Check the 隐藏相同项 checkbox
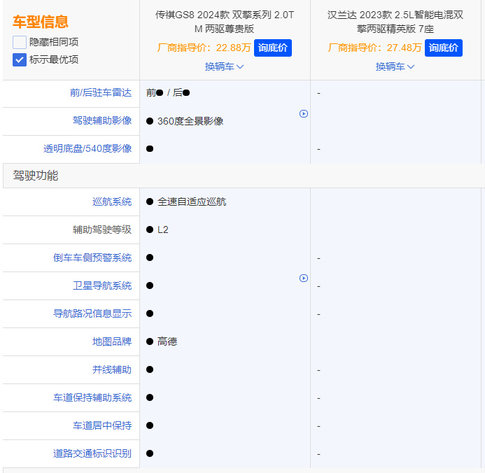485x473 pixels. pyautogui.click(x=19, y=42)
